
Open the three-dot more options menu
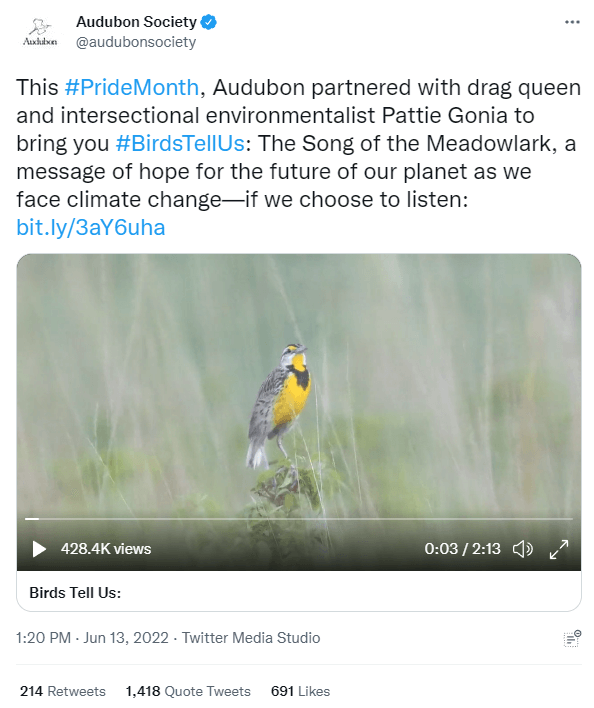click(572, 22)
